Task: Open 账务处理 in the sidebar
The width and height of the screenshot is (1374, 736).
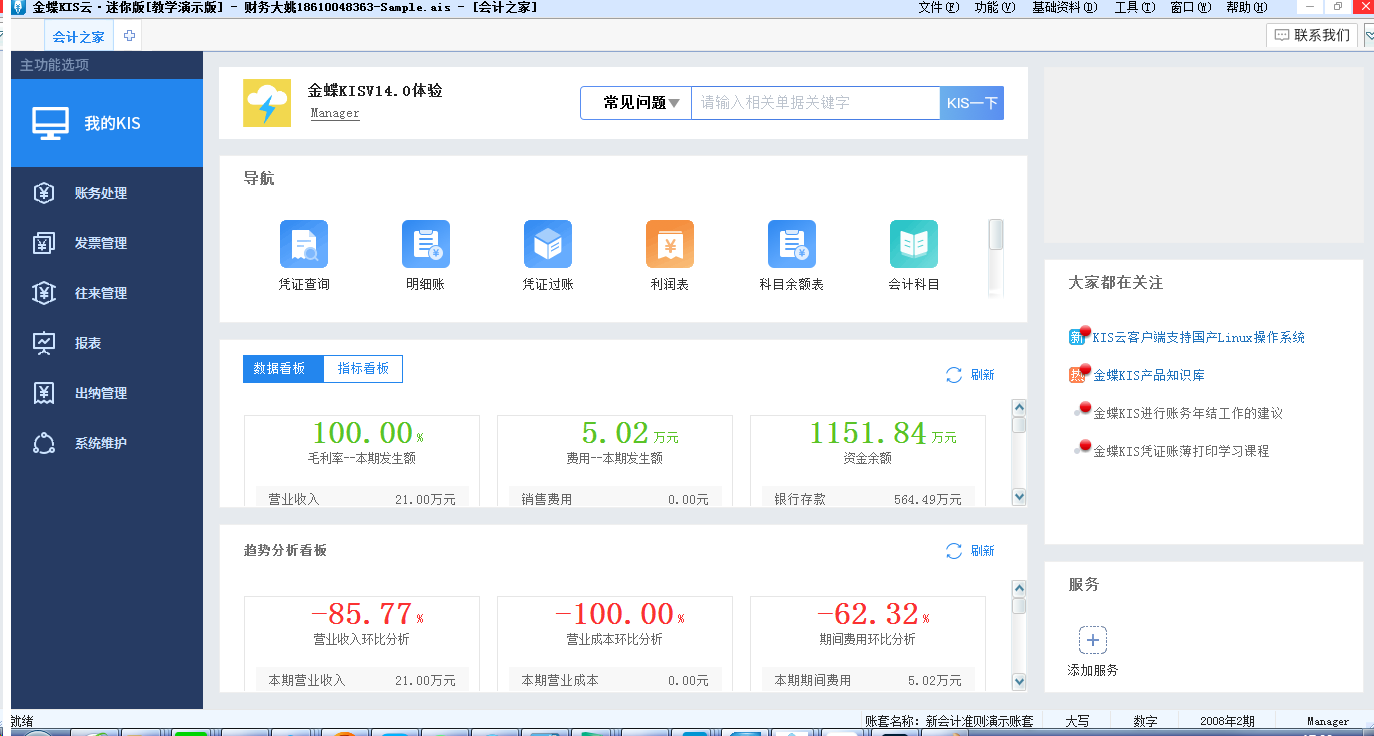Action: (x=100, y=193)
